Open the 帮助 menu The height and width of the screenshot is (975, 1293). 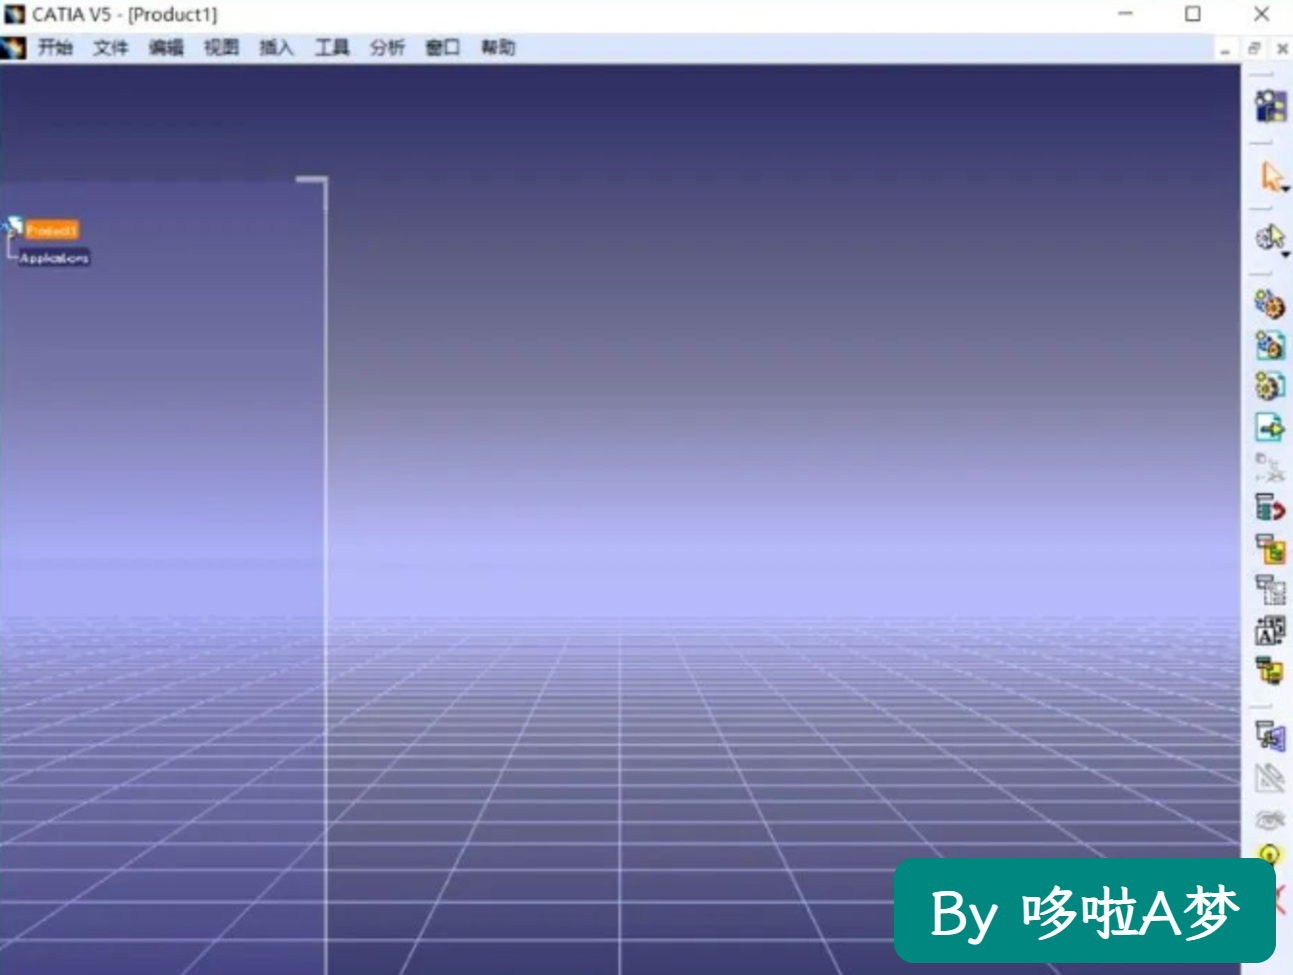498,47
